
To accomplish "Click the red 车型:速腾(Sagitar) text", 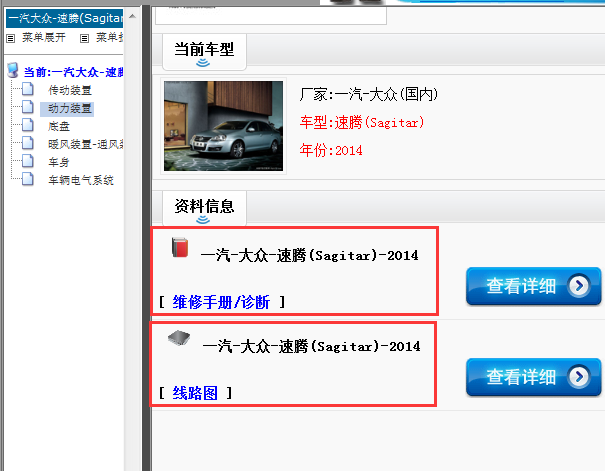I will coord(362,122).
